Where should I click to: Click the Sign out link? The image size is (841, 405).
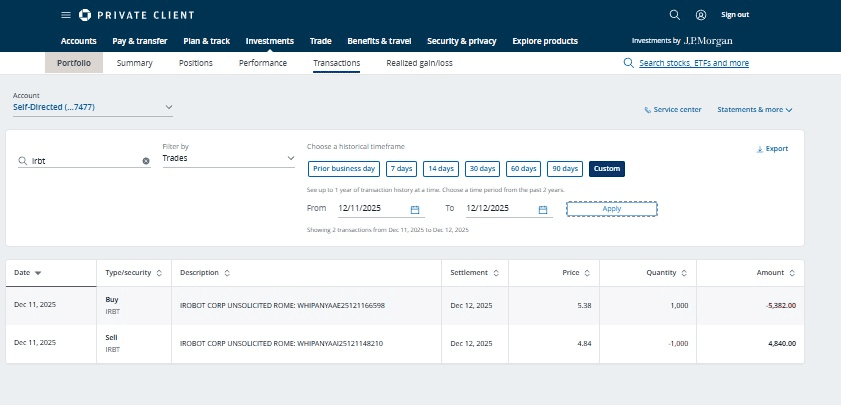(x=735, y=15)
